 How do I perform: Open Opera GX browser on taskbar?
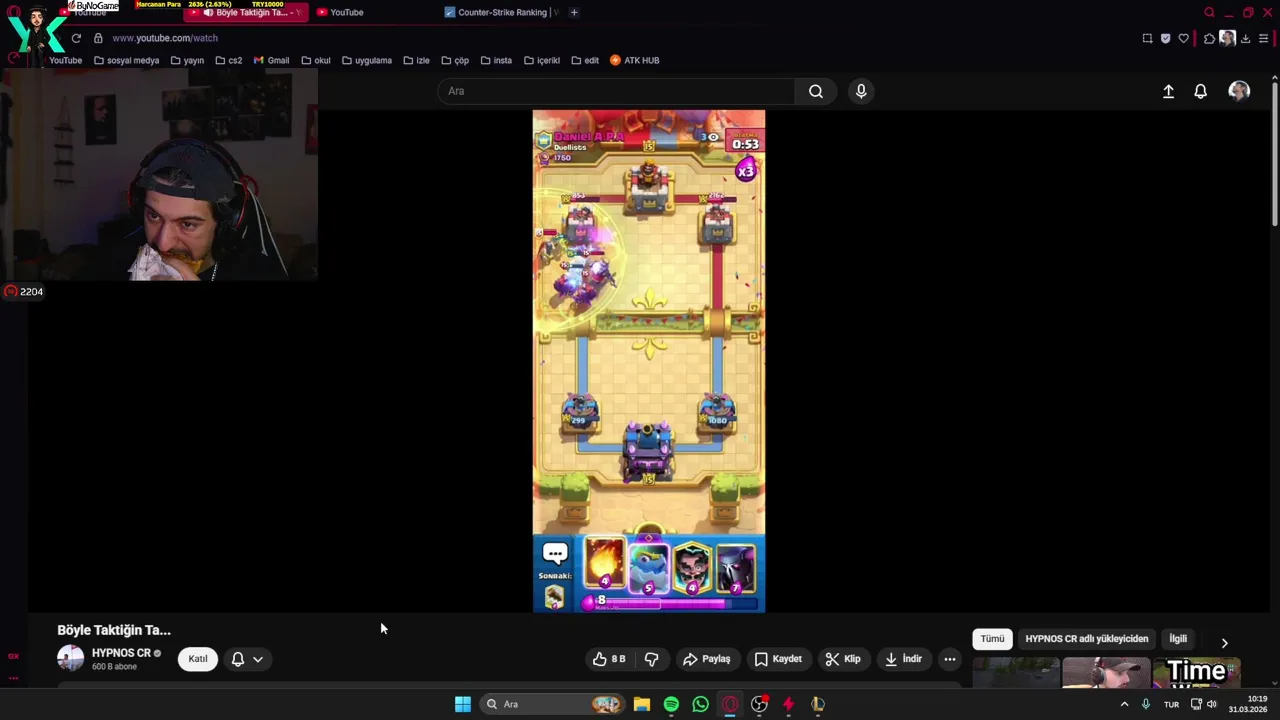coord(730,704)
